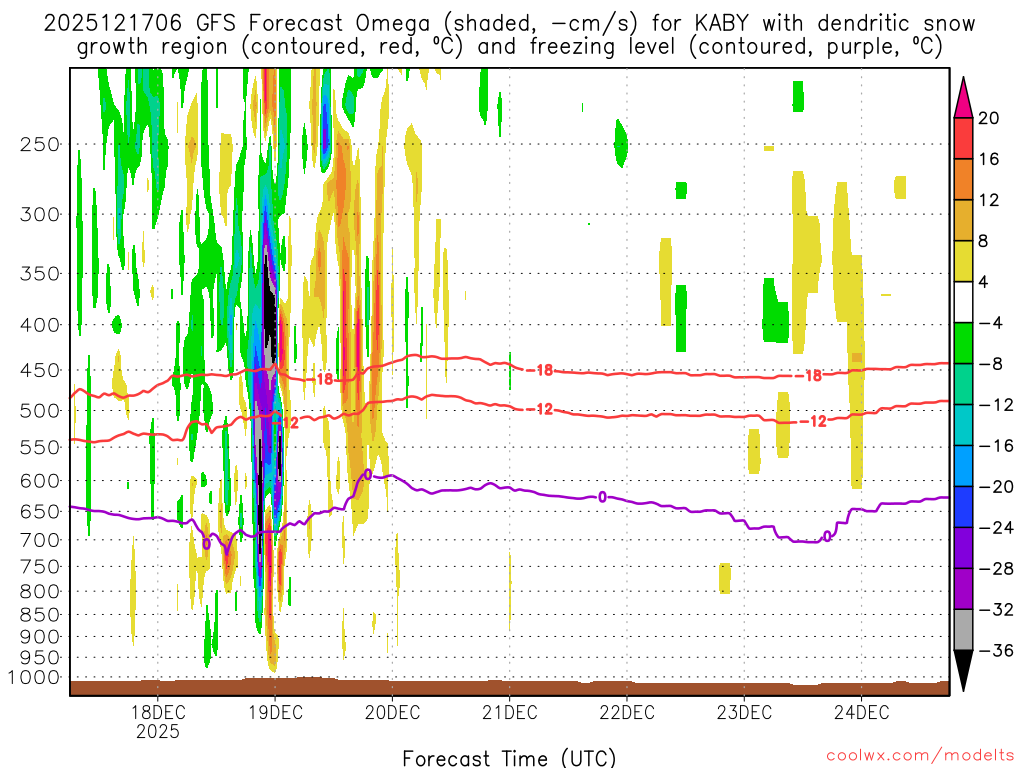Click the 250 pressure level label

point(40,144)
